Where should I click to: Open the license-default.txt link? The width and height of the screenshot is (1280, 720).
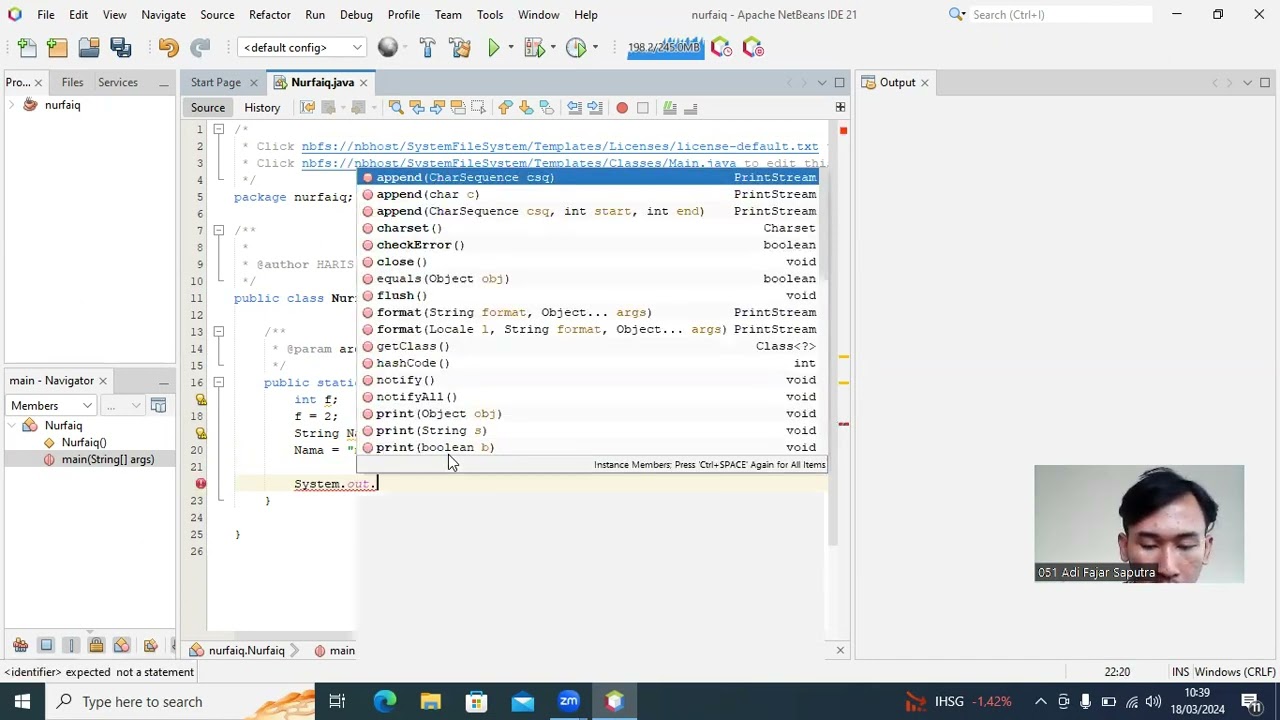point(560,146)
